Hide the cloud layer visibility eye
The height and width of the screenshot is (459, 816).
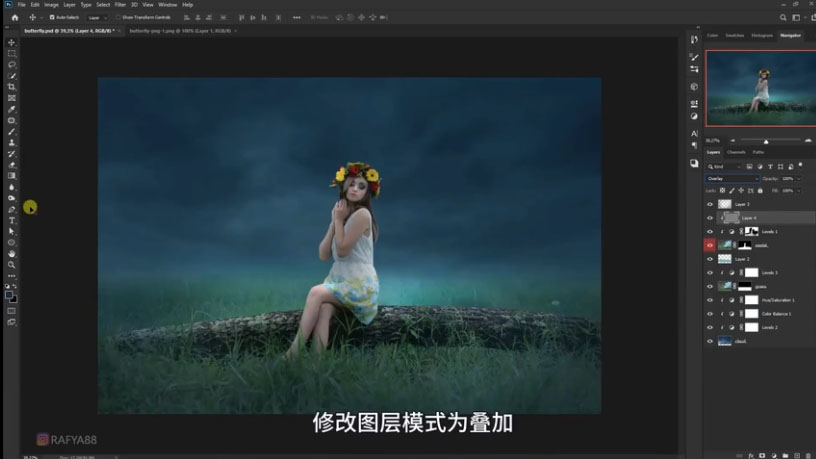click(710, 341)
